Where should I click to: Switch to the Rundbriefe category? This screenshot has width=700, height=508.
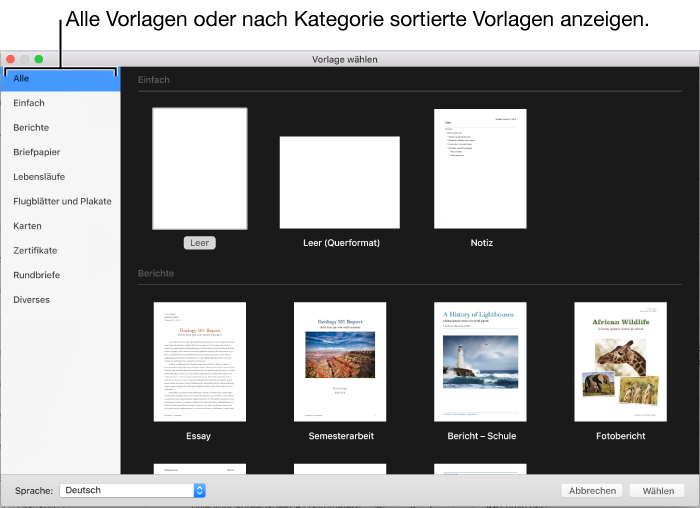point(35,275)
